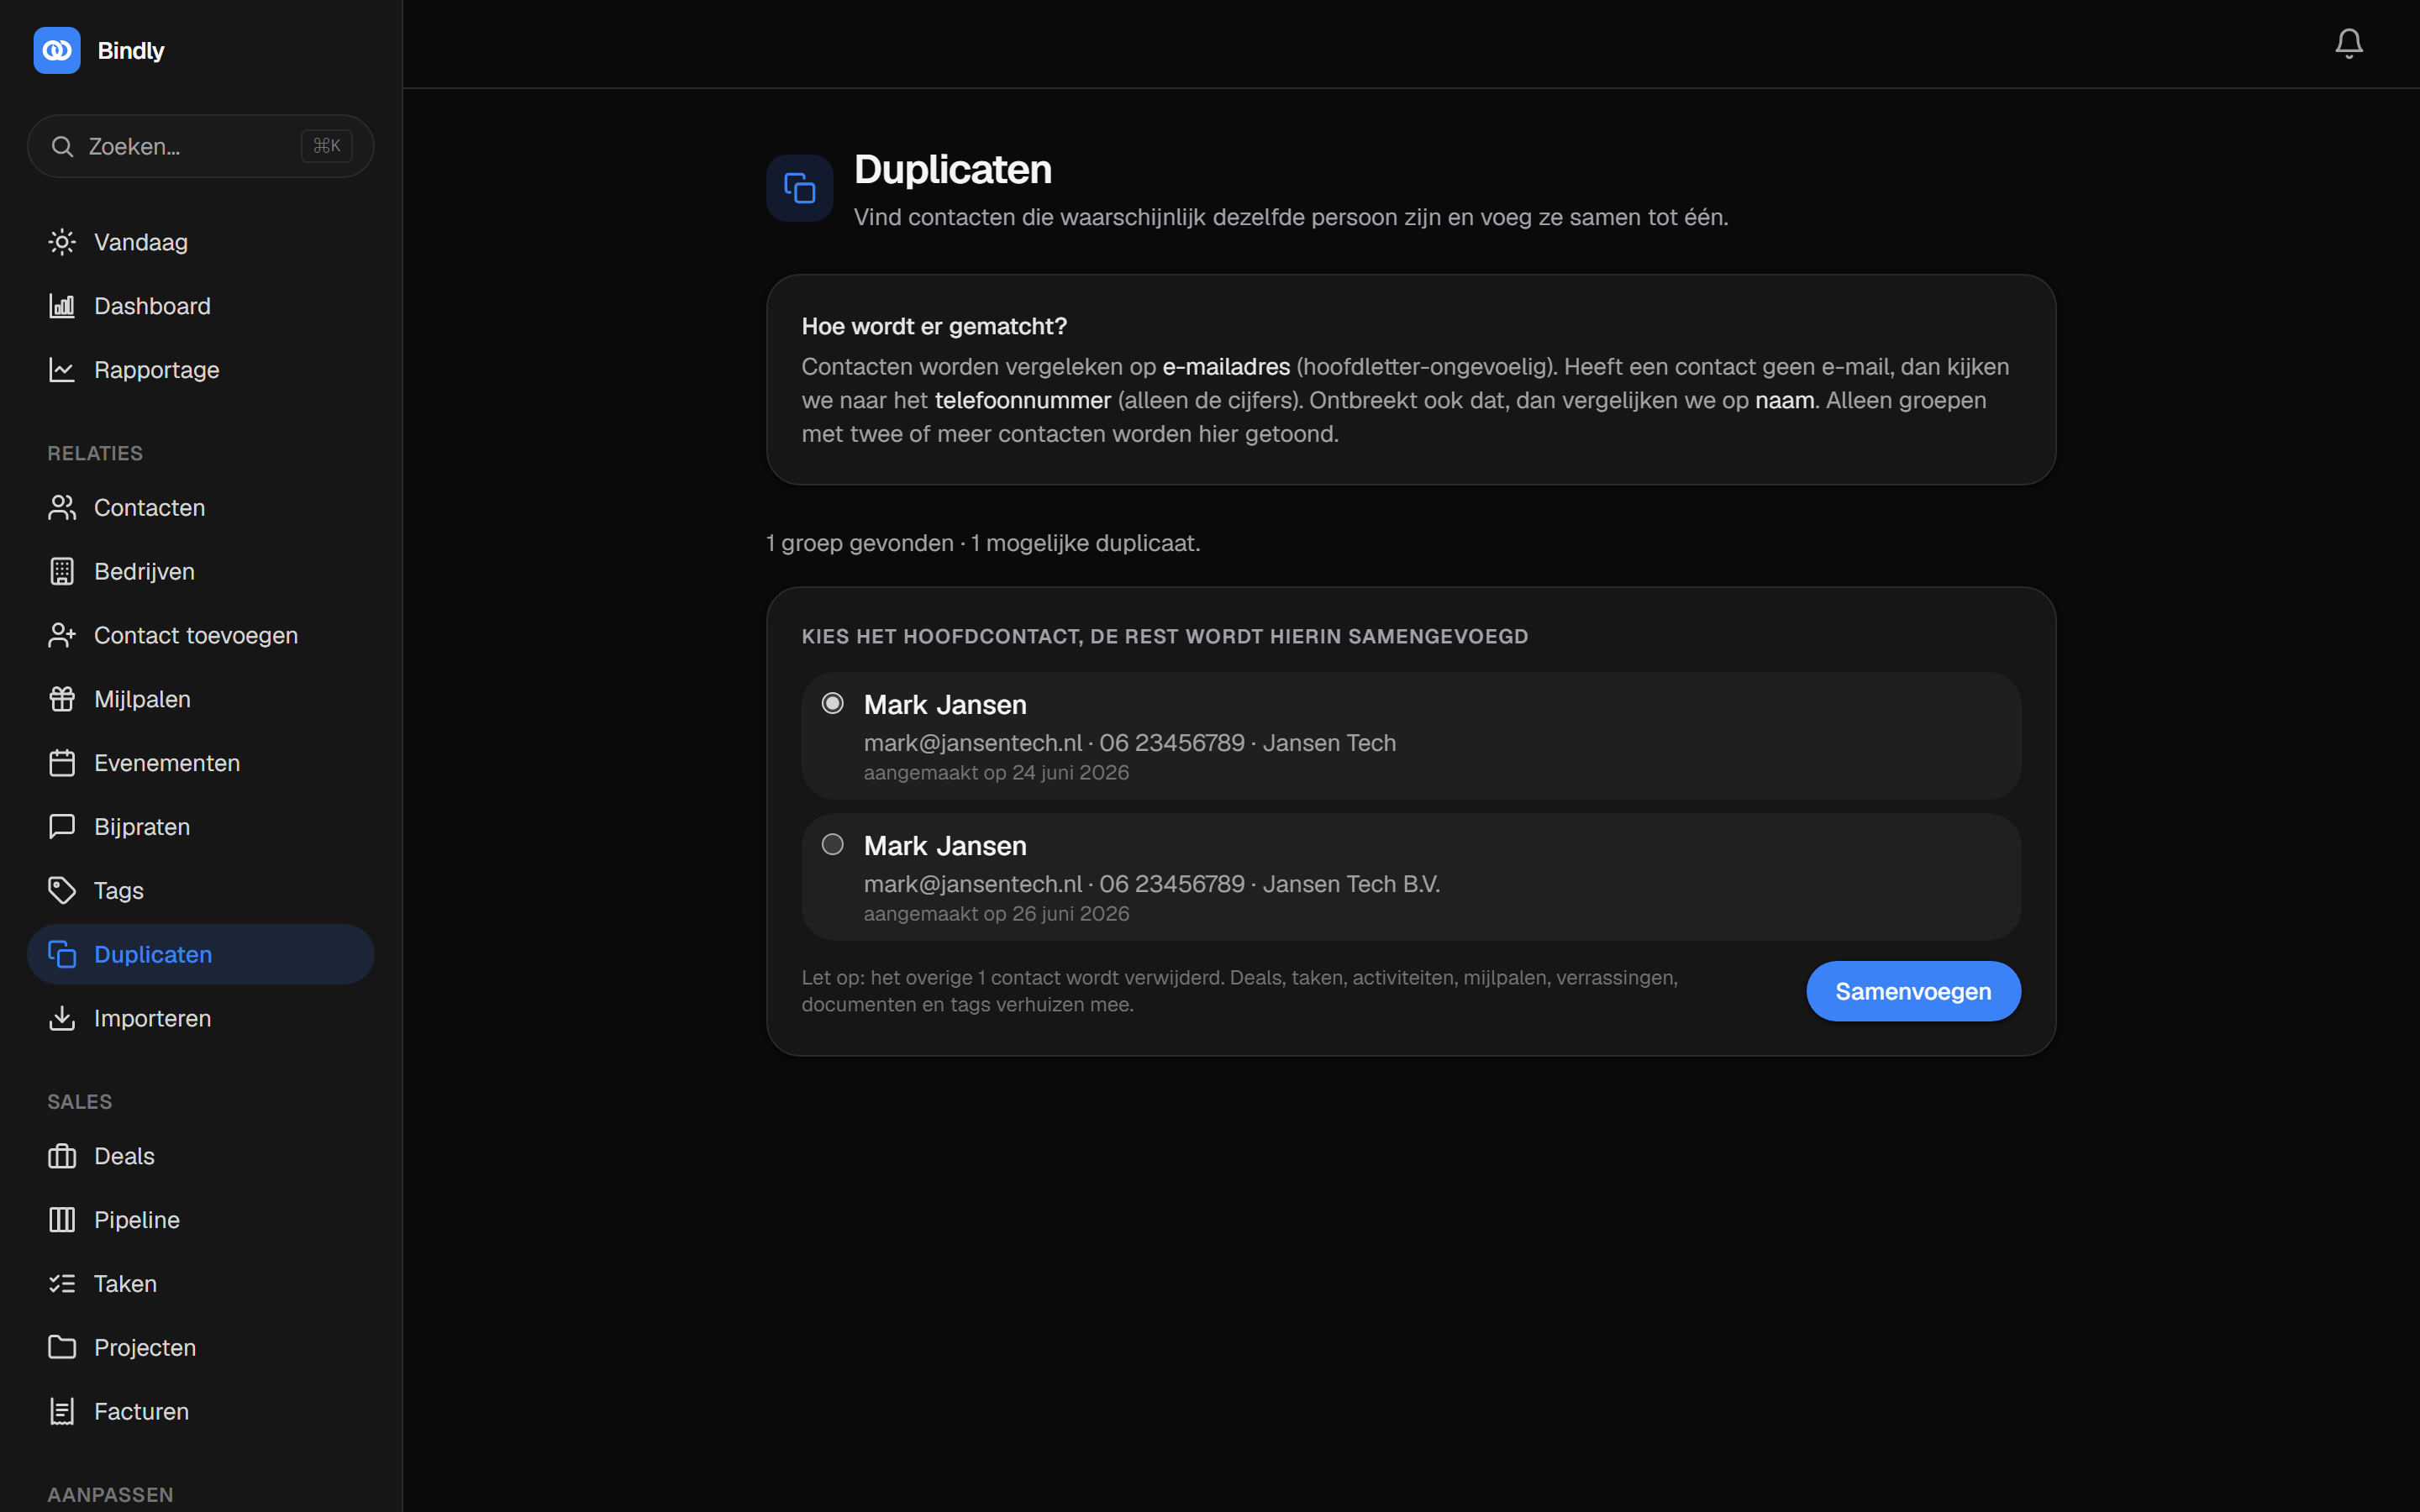Open Evenementen
This screenshot has width=2420, height=1512.
(x=201, y=763)
